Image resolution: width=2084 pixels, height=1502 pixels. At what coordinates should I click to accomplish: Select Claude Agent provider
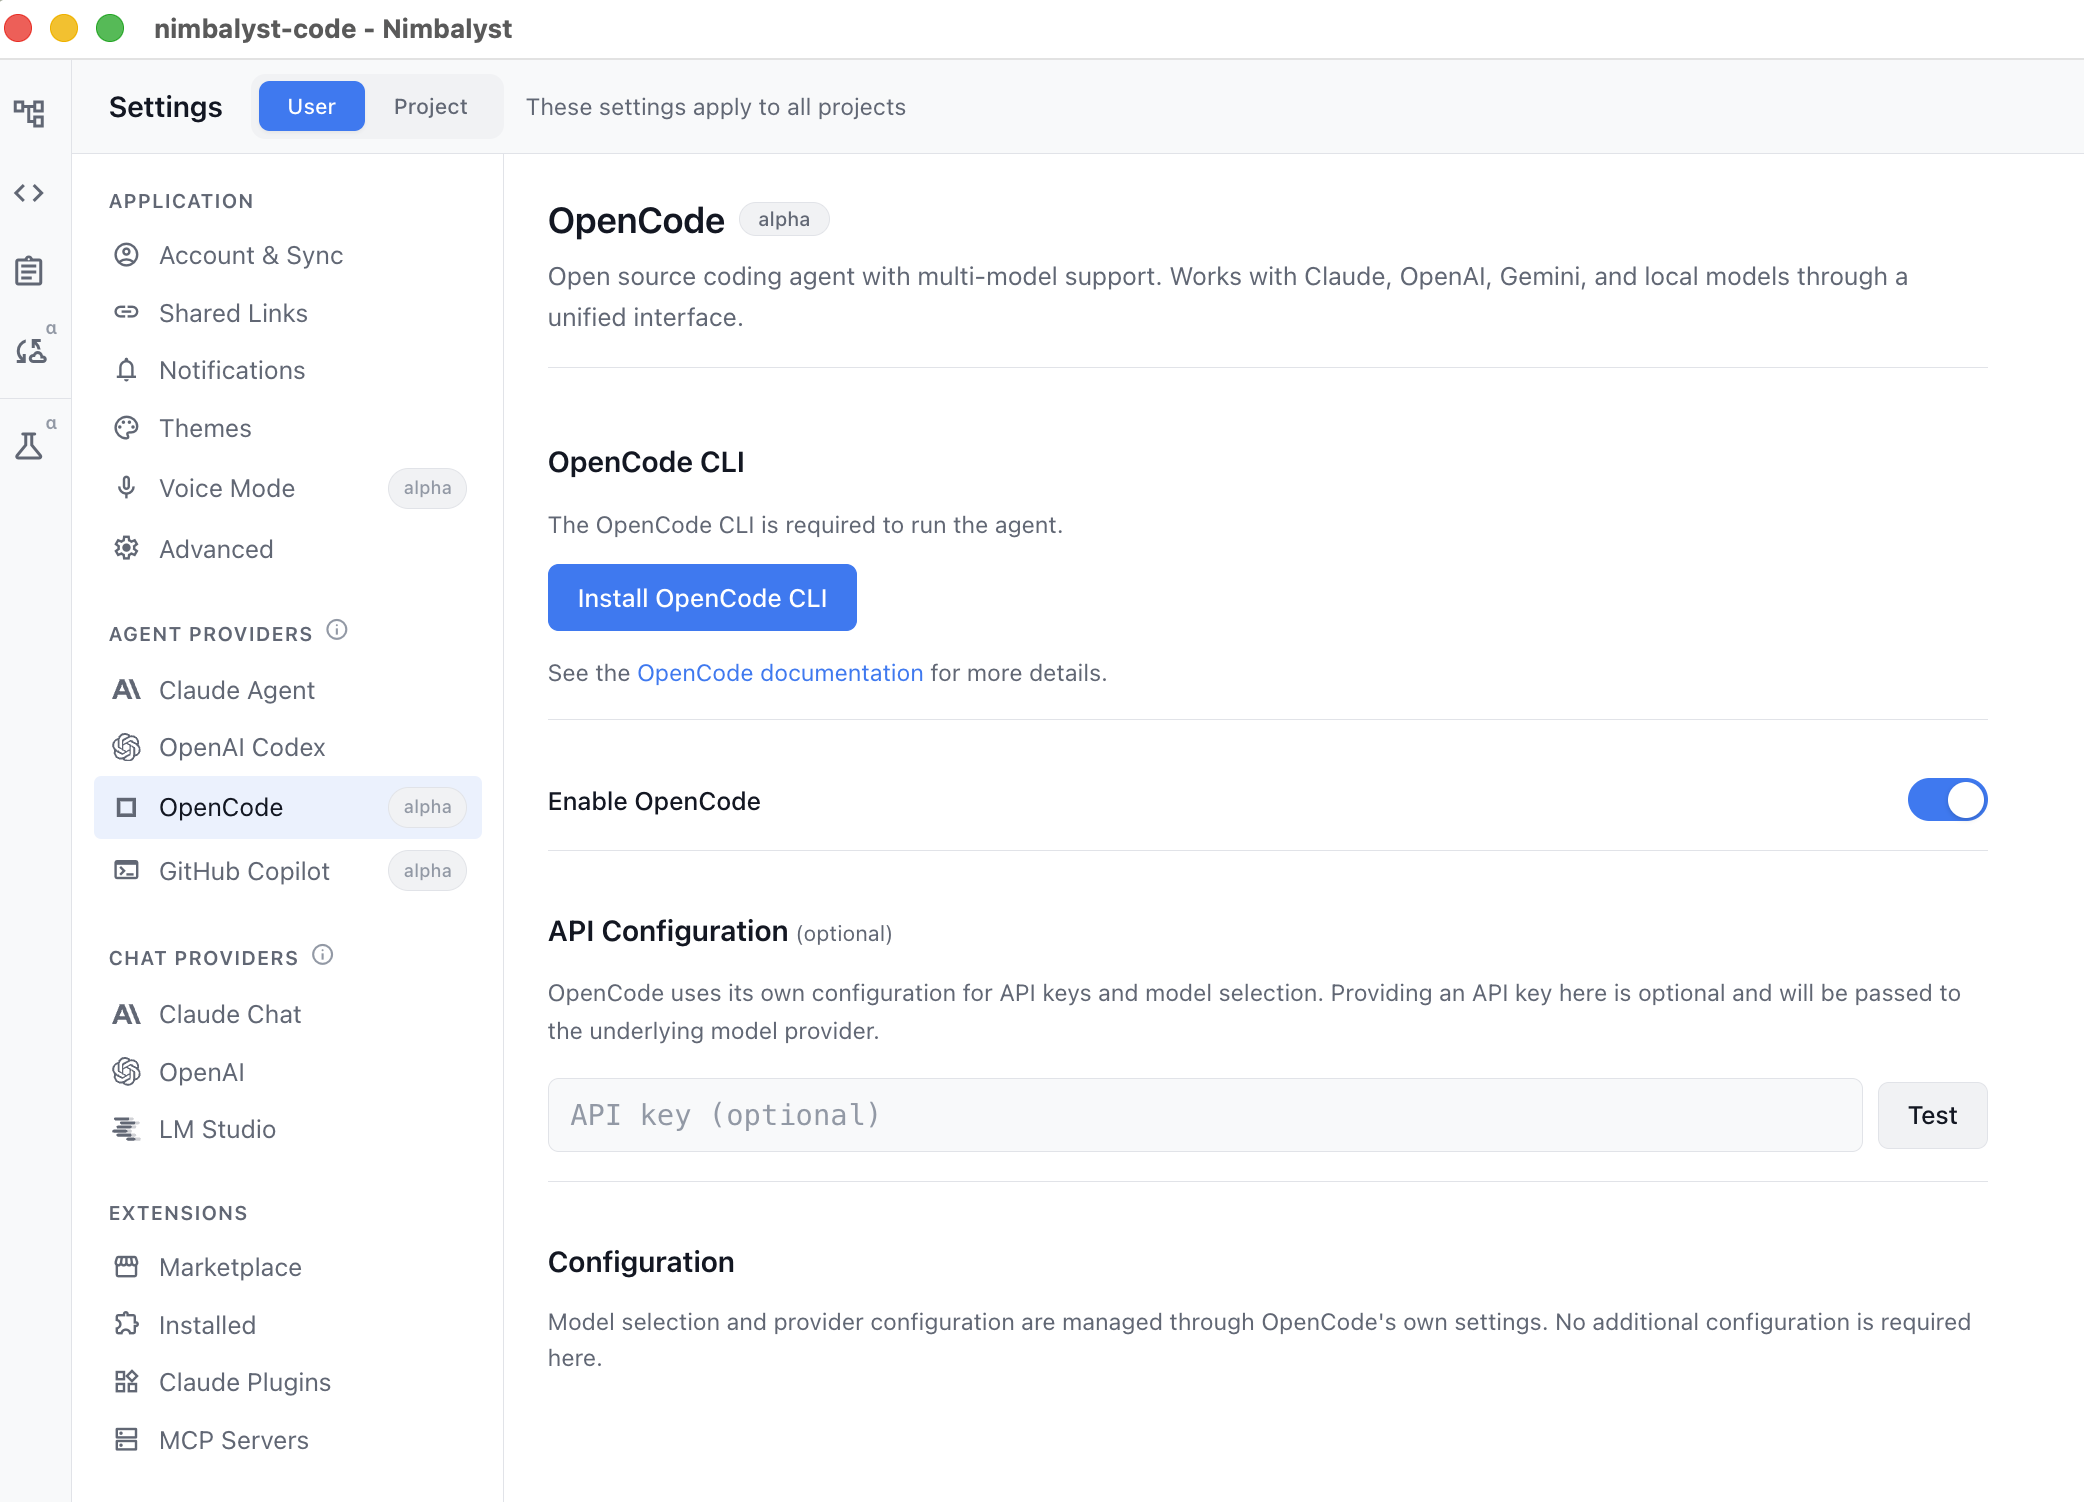point(288,690)
